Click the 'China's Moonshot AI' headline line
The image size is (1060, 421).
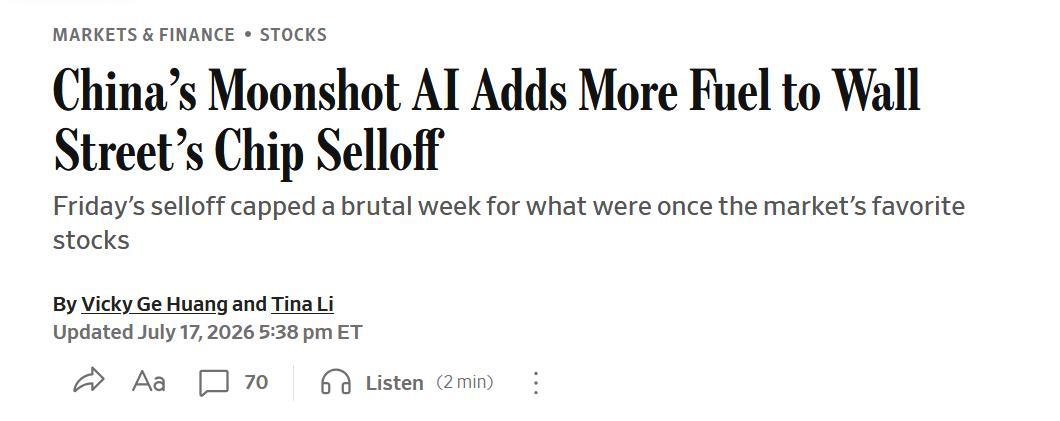point(487,91)
